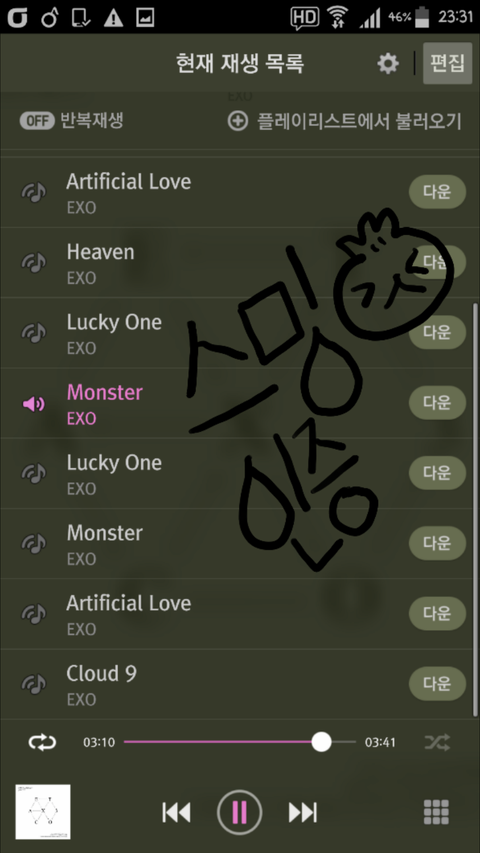Skip to the next track

click(x=303, y=812)
